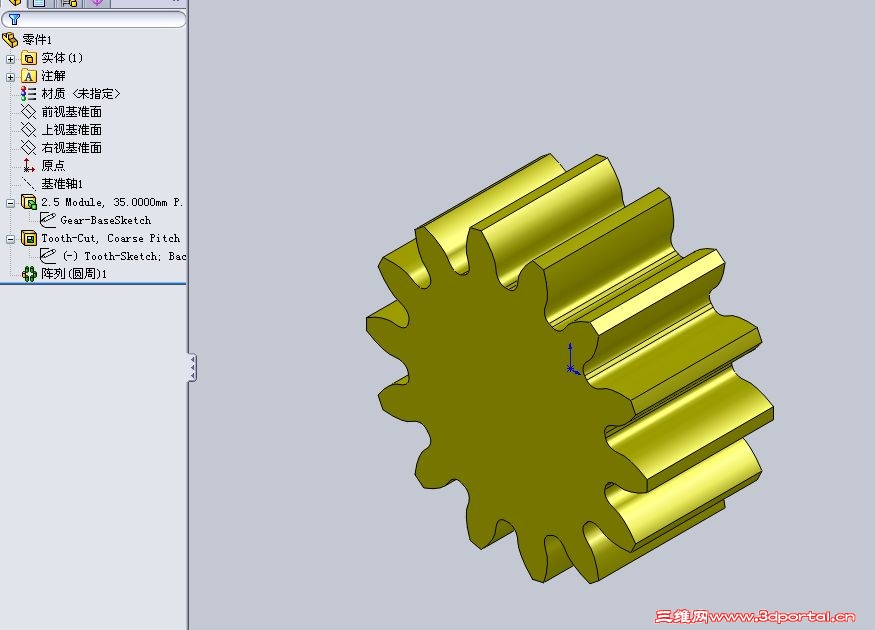Select the 右视基准面 label

pos(71,147)
